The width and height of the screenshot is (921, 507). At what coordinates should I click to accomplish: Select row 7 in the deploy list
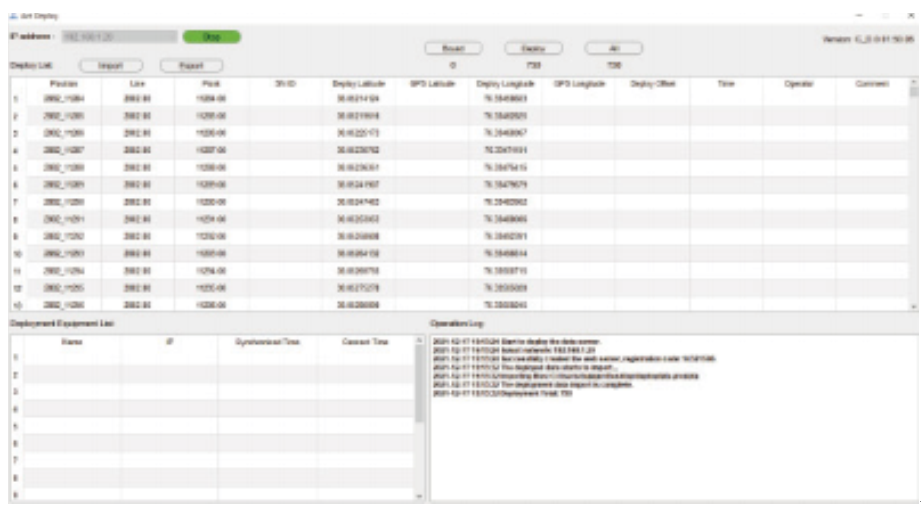pyautogui.click(x=459, y=202)
